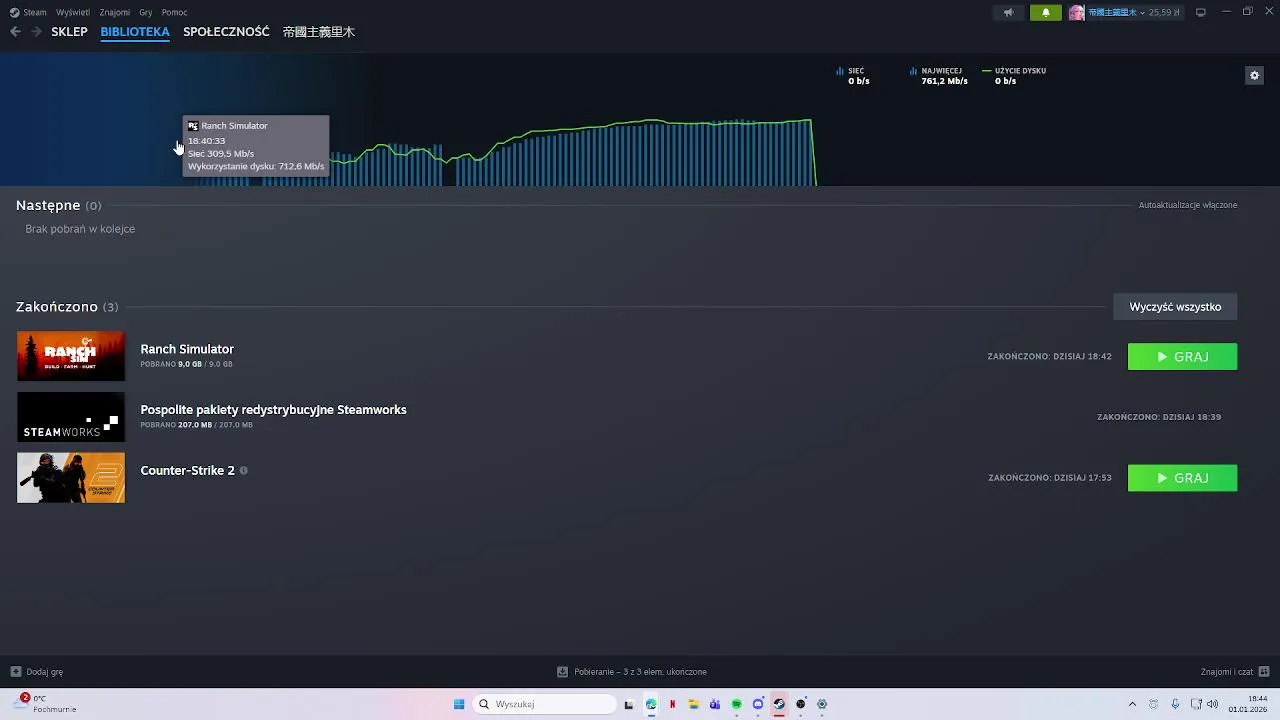Open the green notifications bell

pyautogui.click(x=1046, y=12)
